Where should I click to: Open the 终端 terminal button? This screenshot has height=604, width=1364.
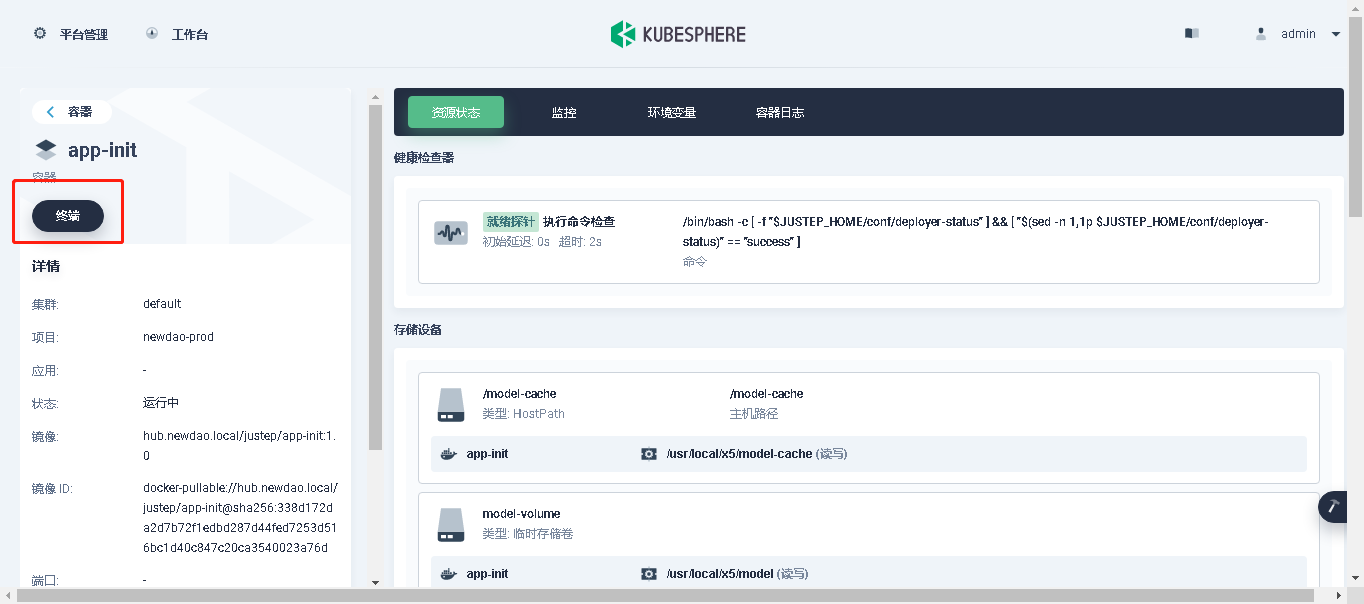click(x=68, y=215)
